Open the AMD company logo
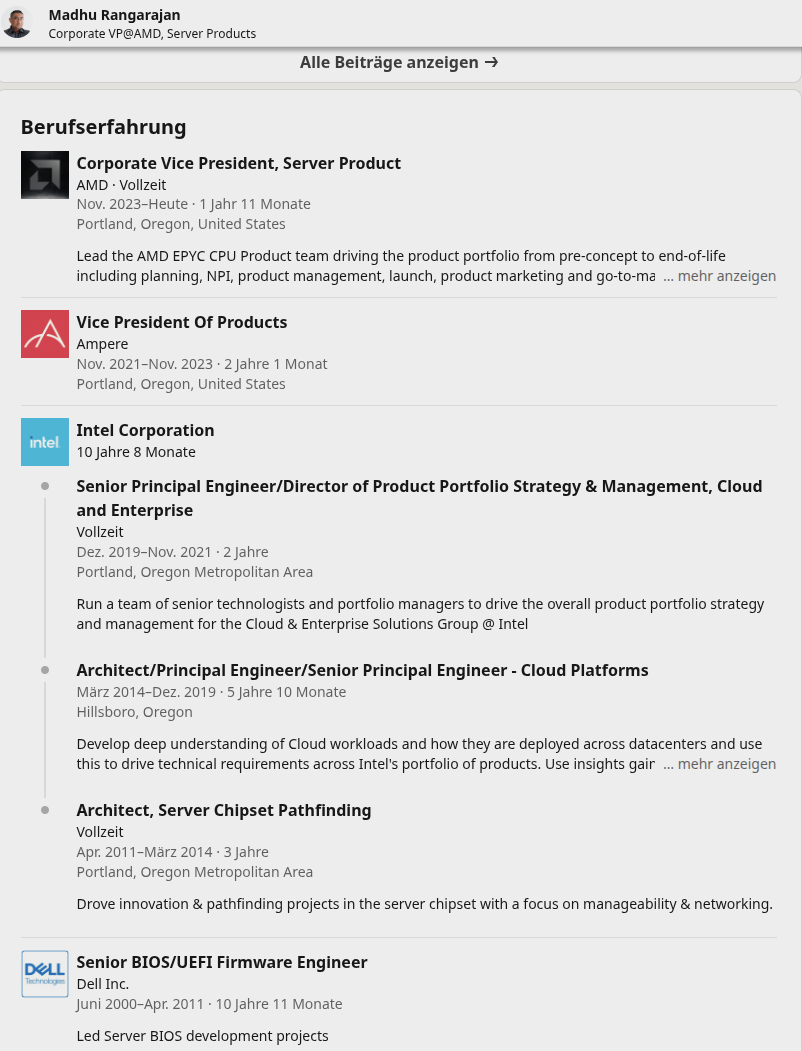Screen dimensions: 802x1051 pyautogui.click(x=45, y=175)
